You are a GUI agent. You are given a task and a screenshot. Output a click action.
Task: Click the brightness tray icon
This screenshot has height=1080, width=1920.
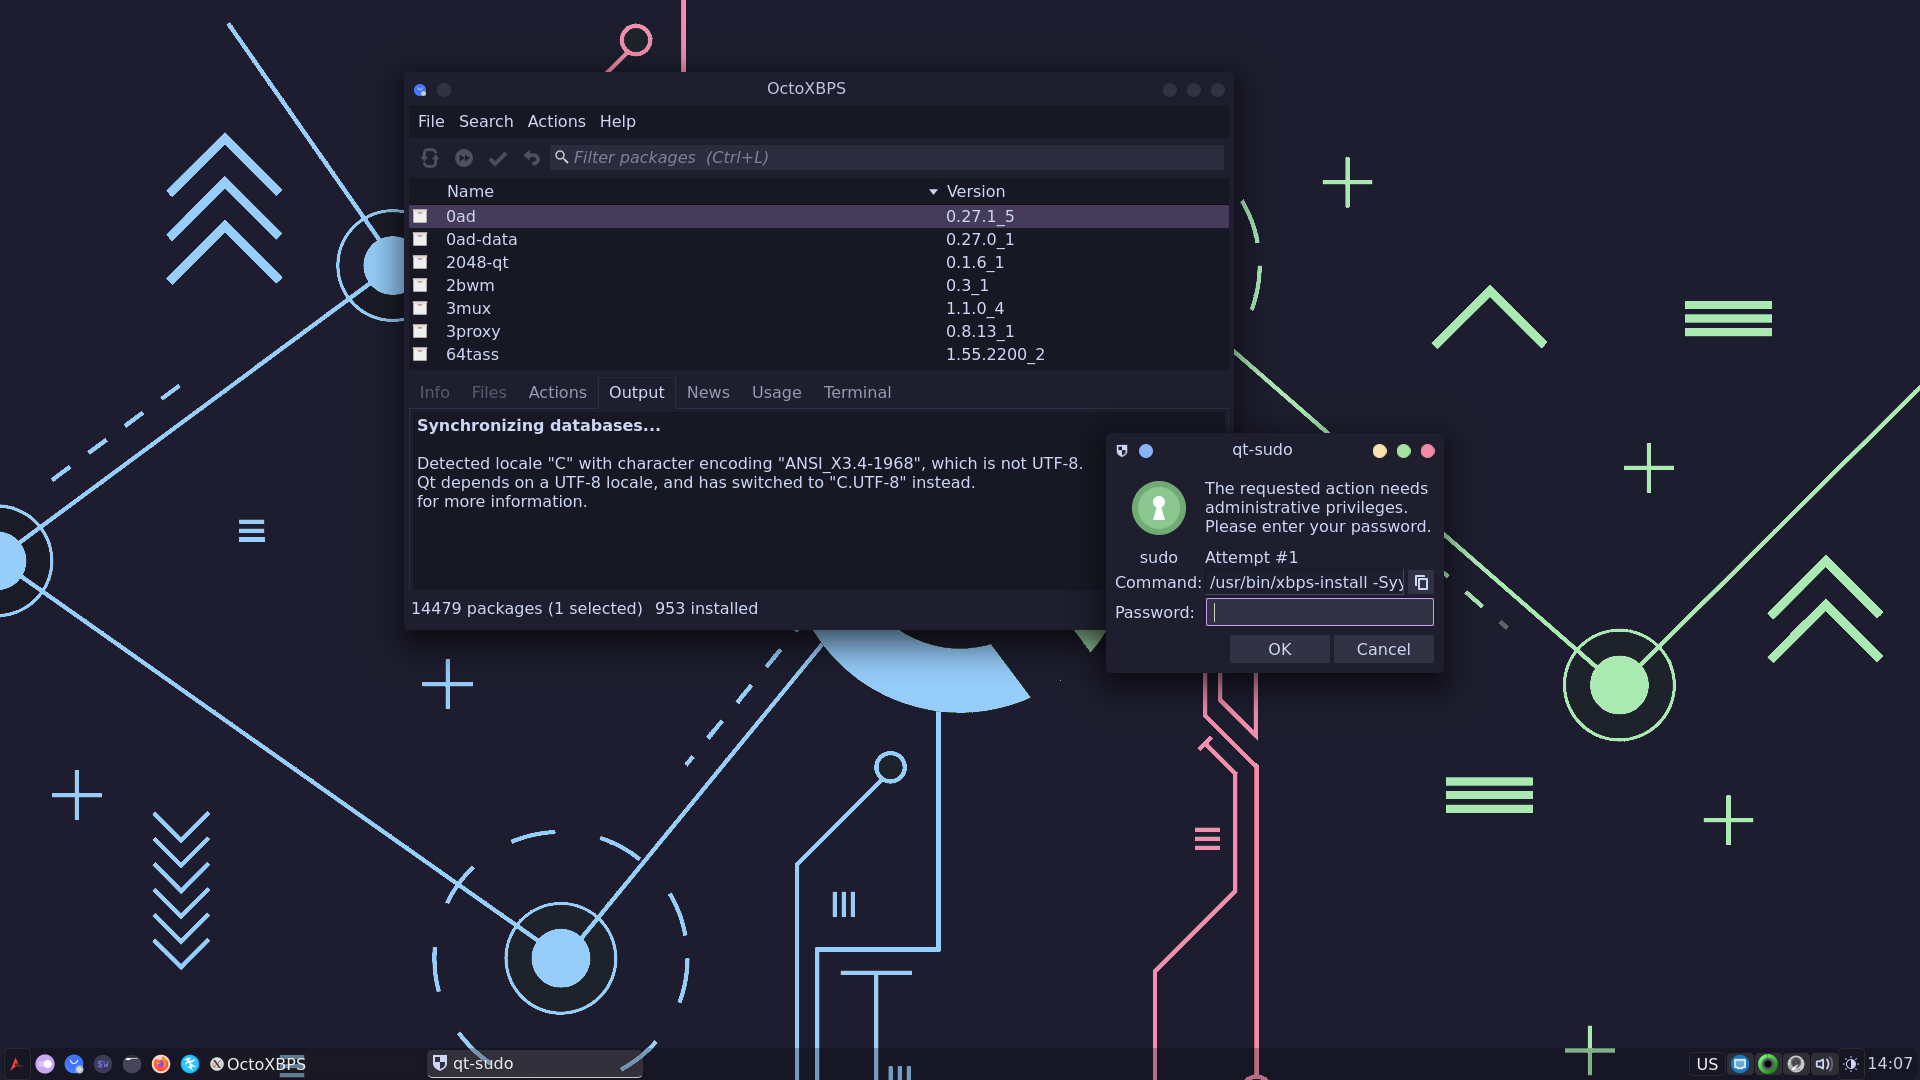coord(1851,1064)
